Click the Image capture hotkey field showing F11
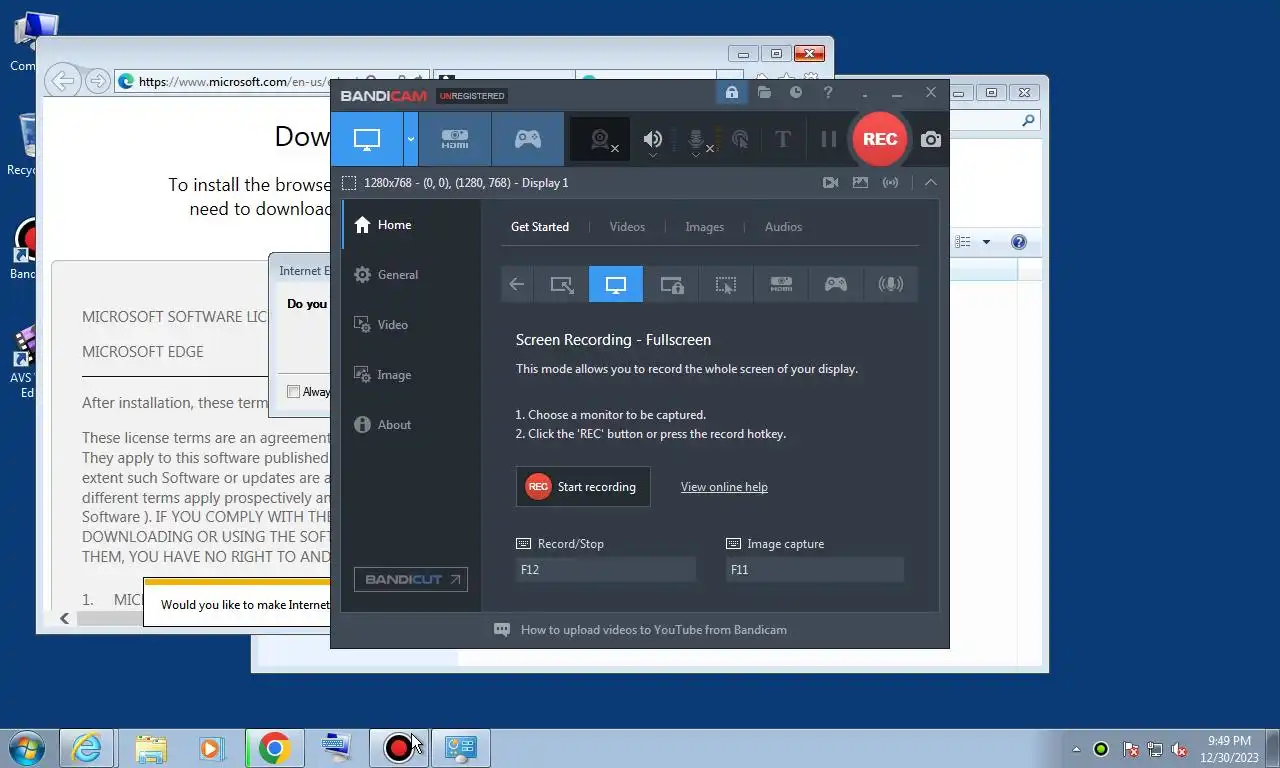1280x768 pixels. click(815, 569)
